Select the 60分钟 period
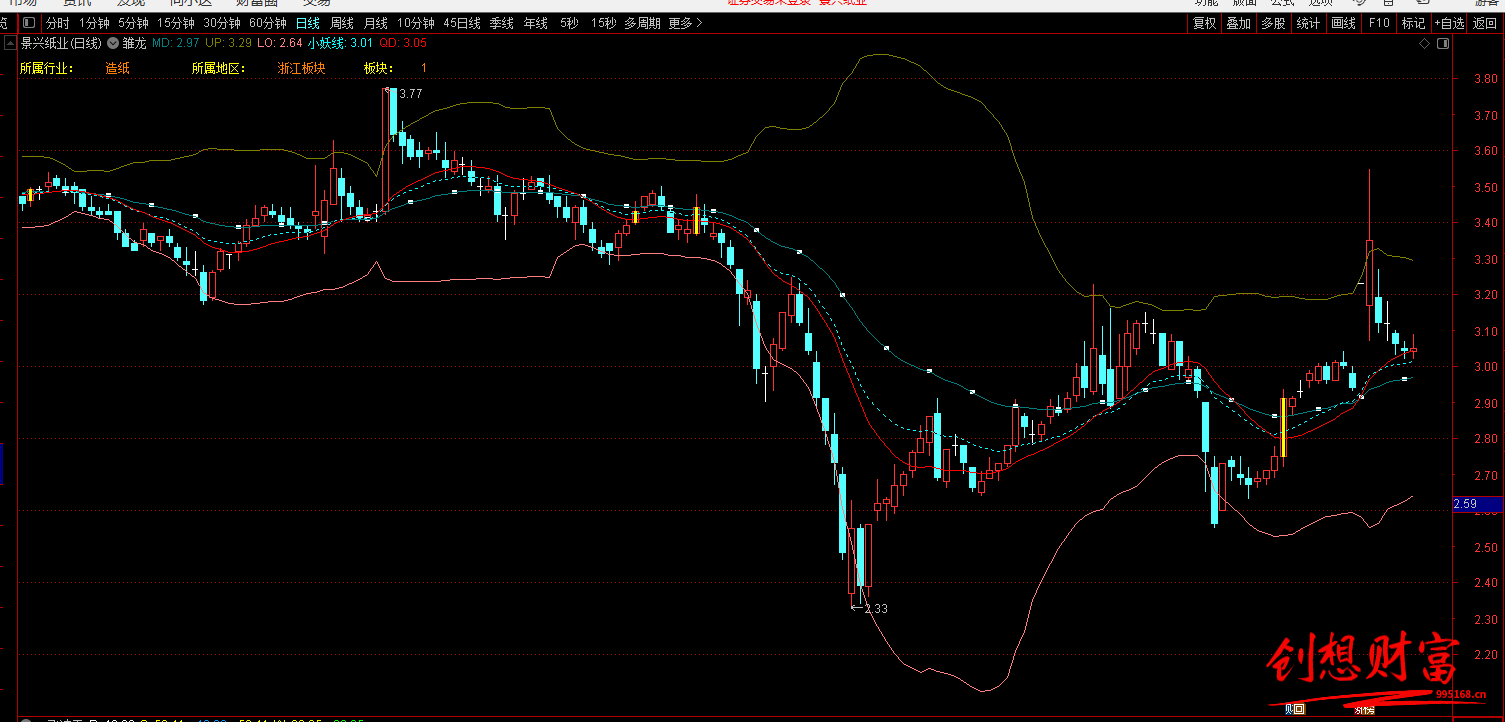The image size is (1505, 722). click(268, 23)
